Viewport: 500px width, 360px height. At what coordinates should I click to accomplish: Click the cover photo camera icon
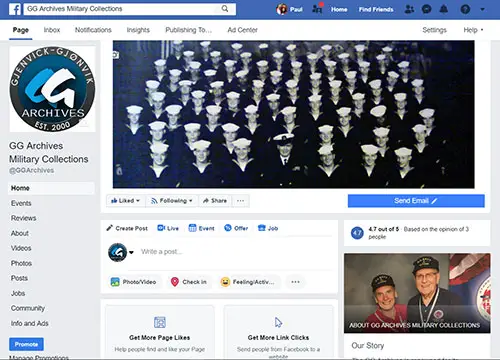pyautogui.click(x=116, y=55)
